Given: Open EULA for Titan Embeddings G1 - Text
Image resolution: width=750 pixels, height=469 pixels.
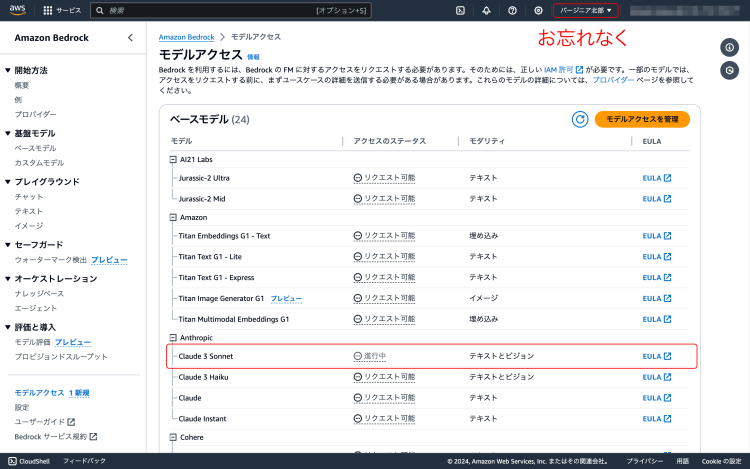Looking at the screenshot, I should 657,236.
